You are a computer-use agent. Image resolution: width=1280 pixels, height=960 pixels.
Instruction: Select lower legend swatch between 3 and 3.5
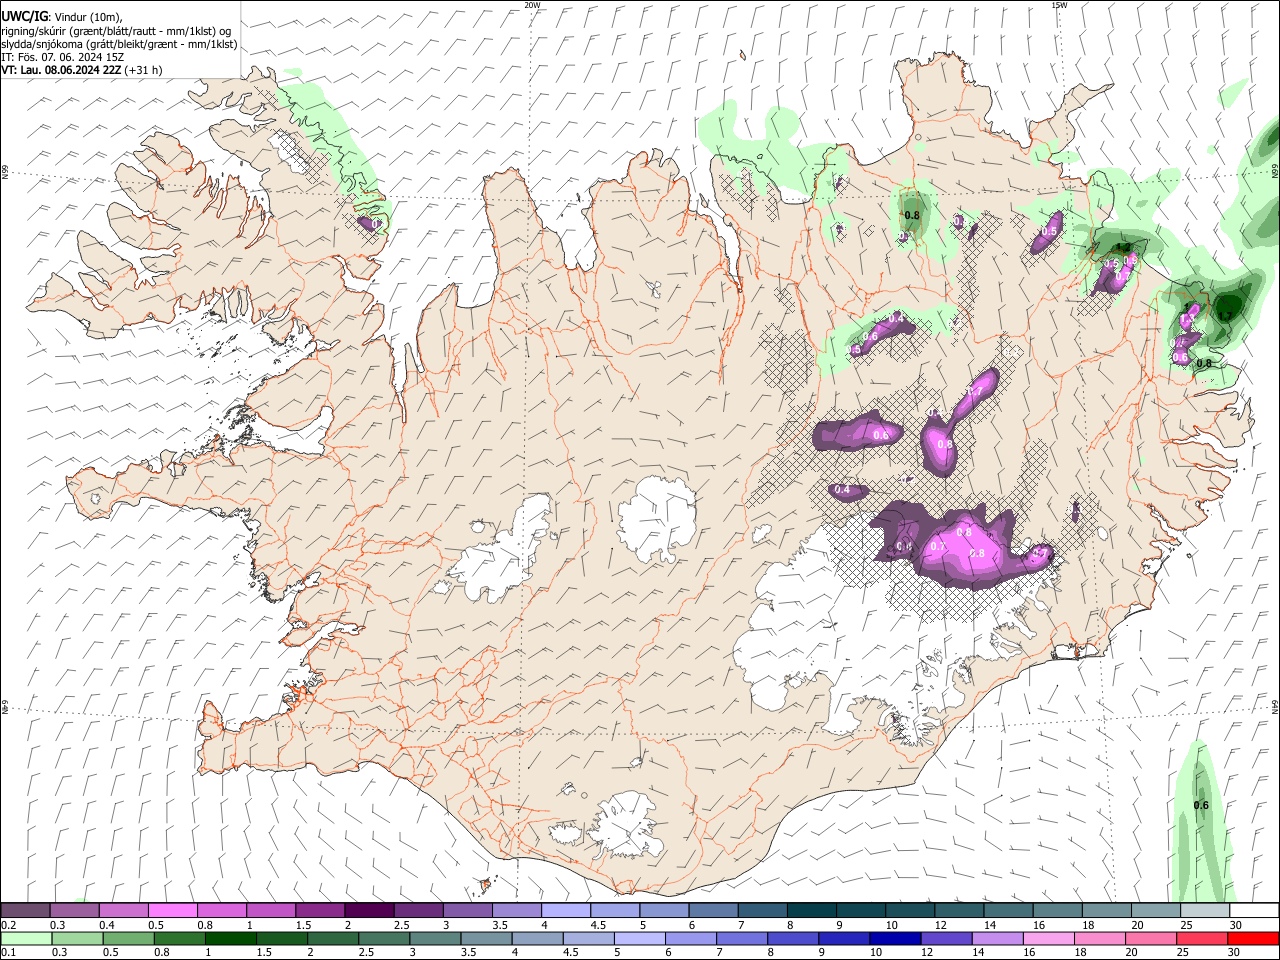pyautogui.click(x=436, y=939)
